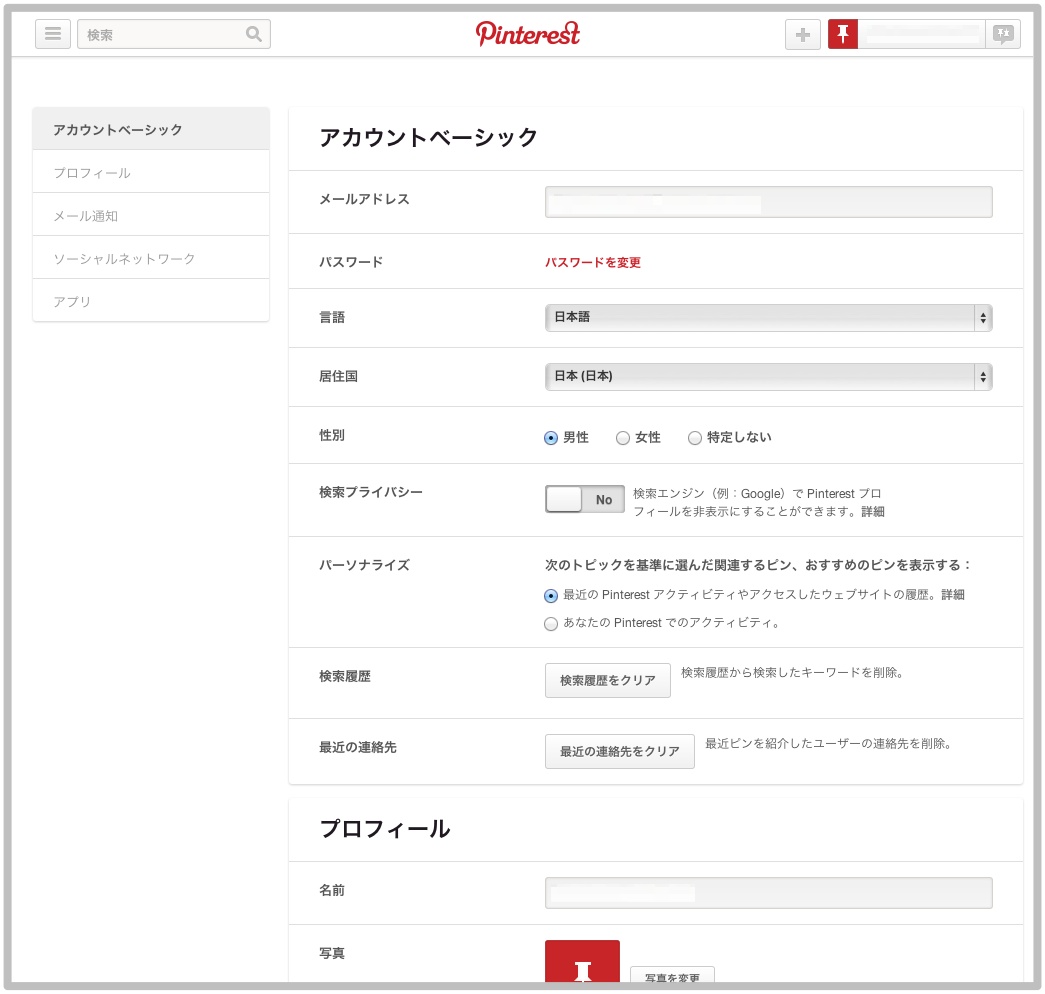
Task: Select 特定しない gender radio button
Action: pos(694,438)
